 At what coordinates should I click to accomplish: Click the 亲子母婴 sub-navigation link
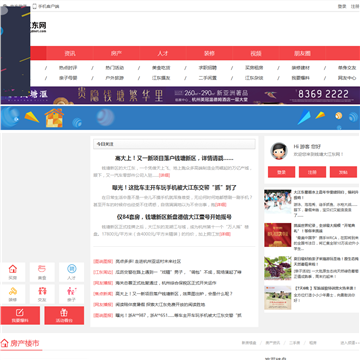[x=68, y=78]
